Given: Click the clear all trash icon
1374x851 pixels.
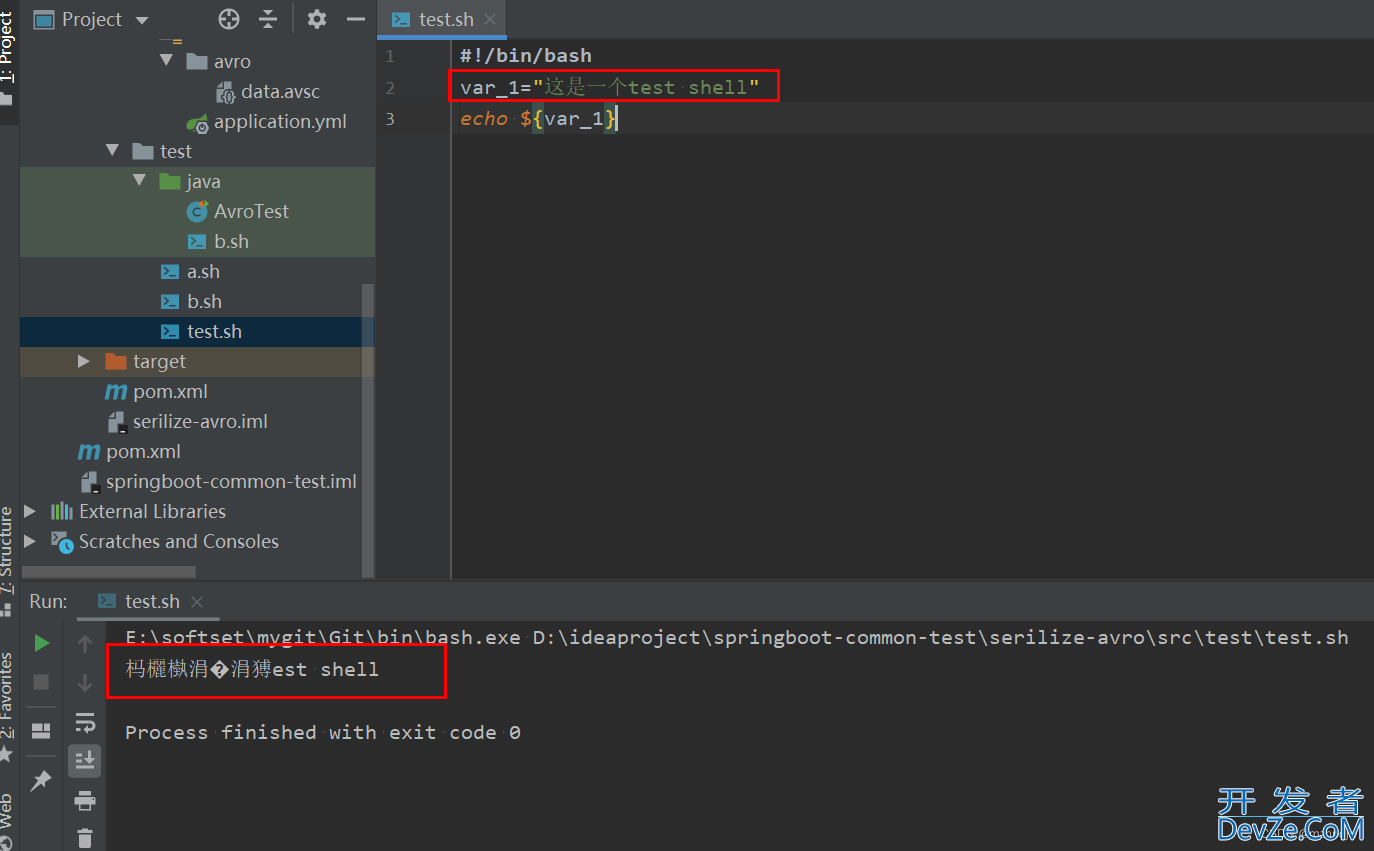Looking at the screenshot, I should [x=85, y=838].
